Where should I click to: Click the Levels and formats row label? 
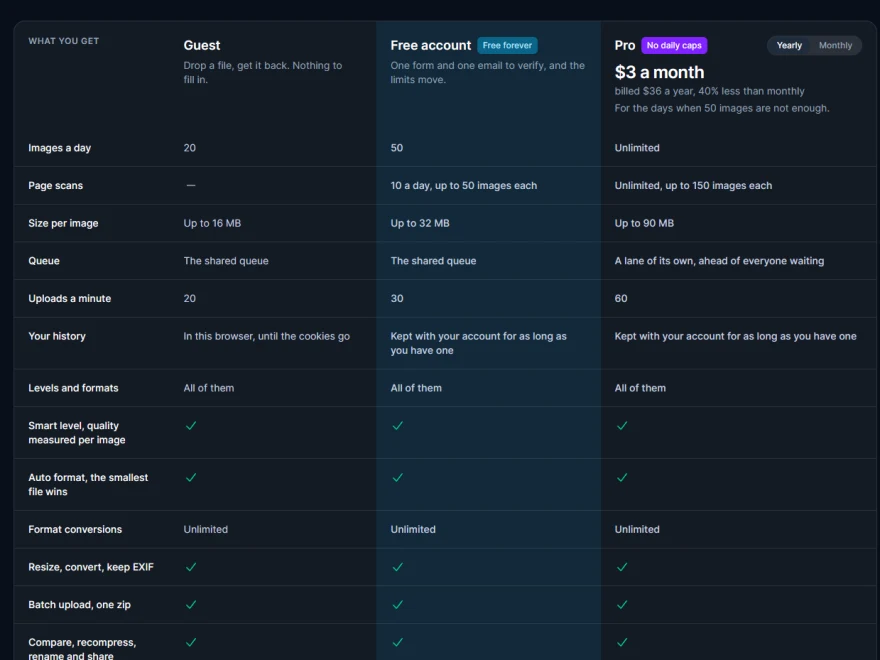74,388
